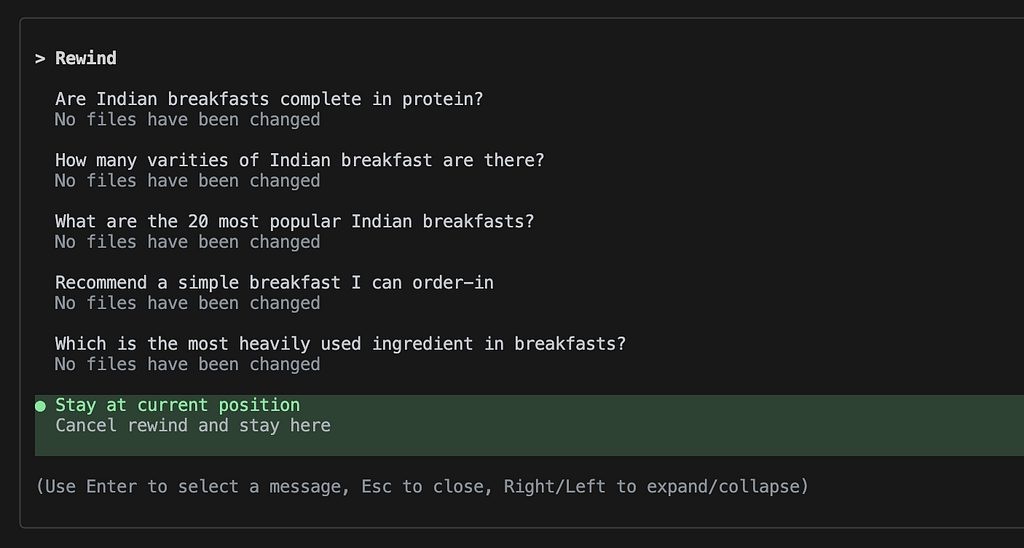Click 'No files have been changed' under 20 most popular
This screenshot has width=1024, height=548.
tap(187, 242)
